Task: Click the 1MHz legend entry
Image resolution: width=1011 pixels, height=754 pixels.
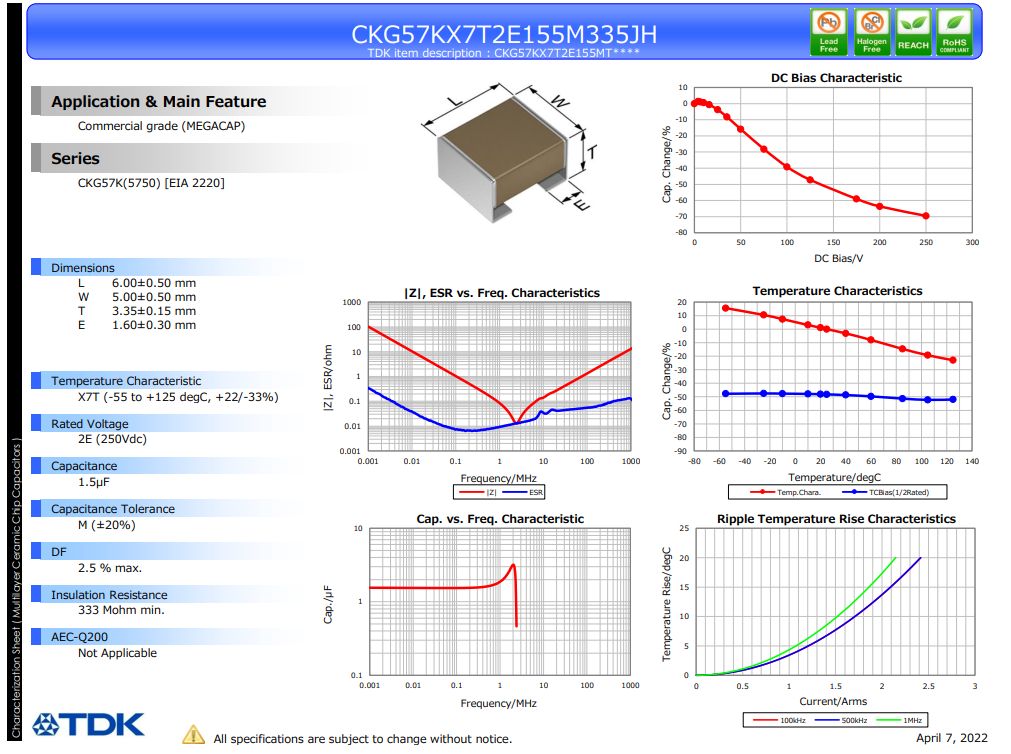Action: pos(899,720)
